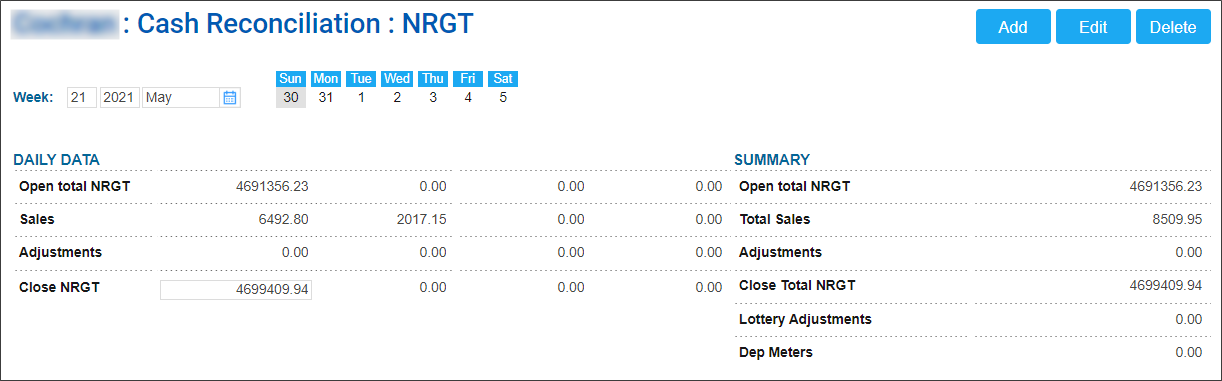Image resolution: width=1222 pixels, height=381 pixels.
Task: Select the Mon day tab
Action: [326, 78]
